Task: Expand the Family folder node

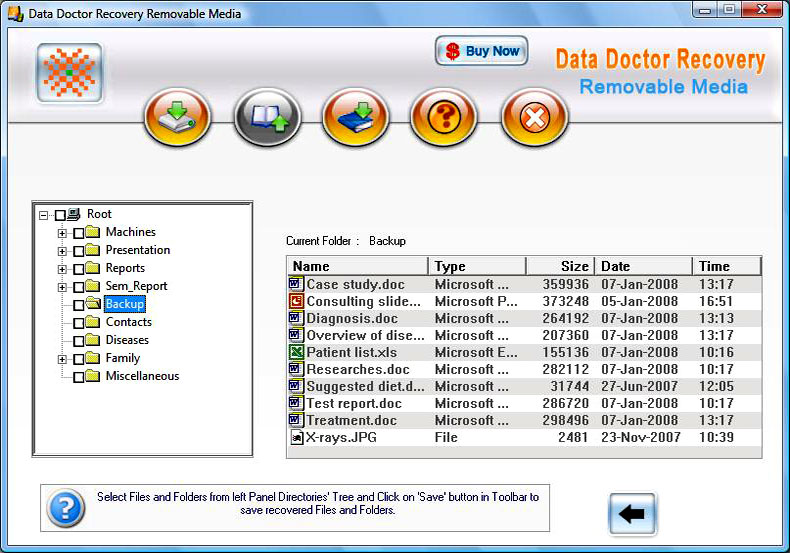Action: tap(62, 359)
